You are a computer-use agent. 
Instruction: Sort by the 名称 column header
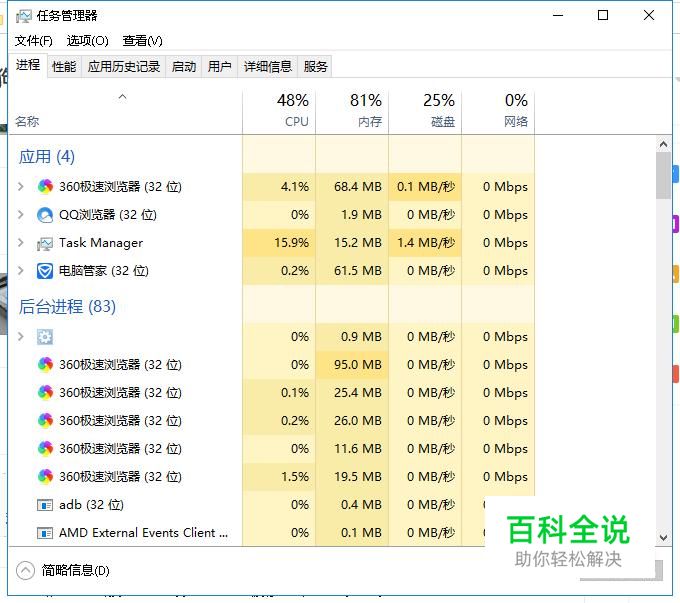click(125, 112)
